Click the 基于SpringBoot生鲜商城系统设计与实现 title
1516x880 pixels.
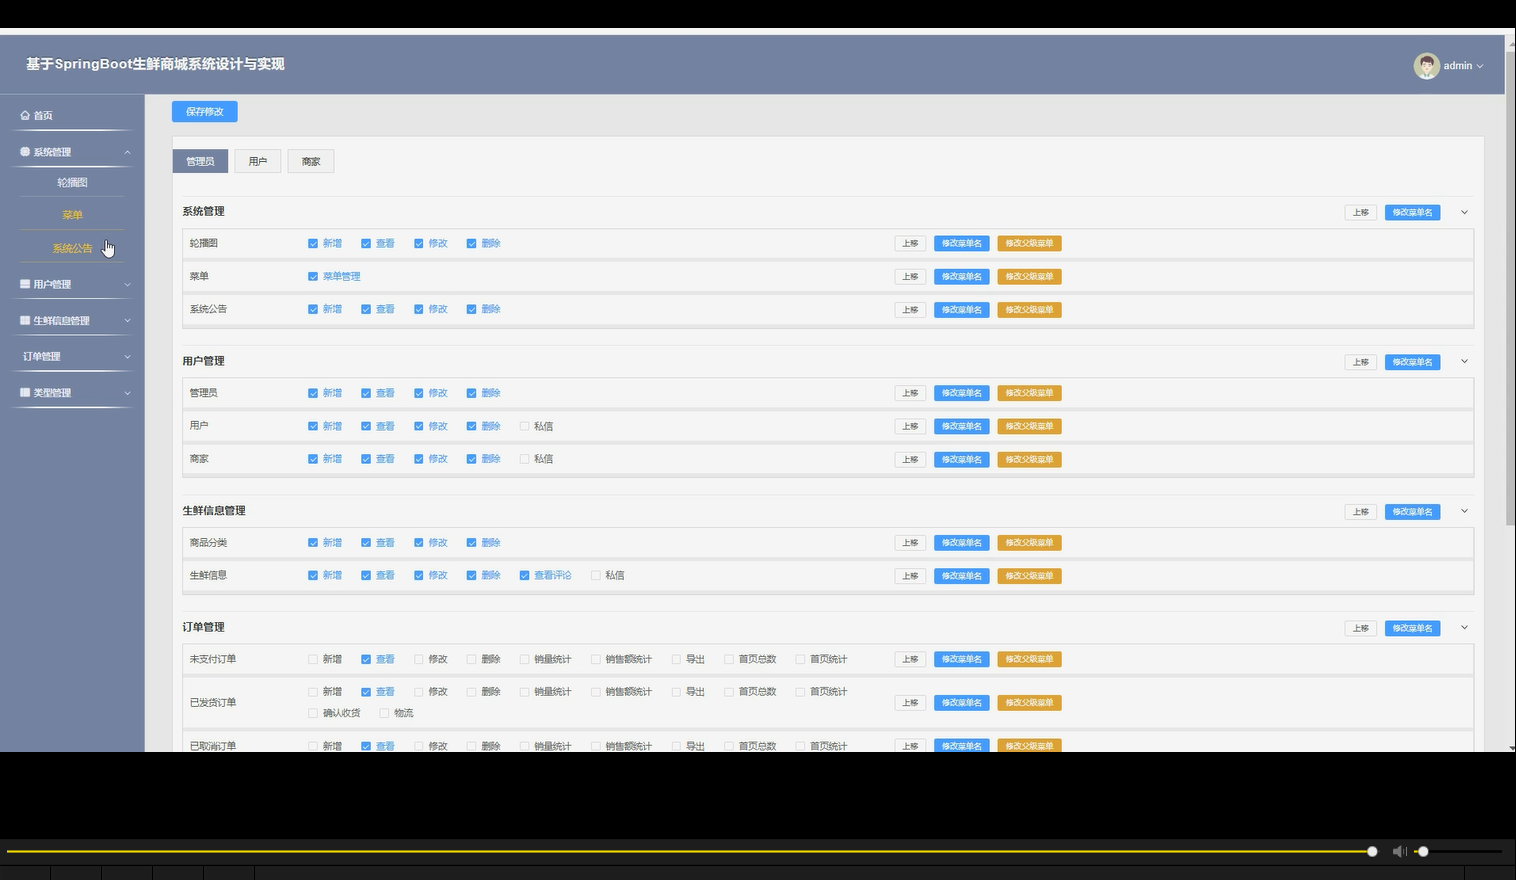point(155,64)
